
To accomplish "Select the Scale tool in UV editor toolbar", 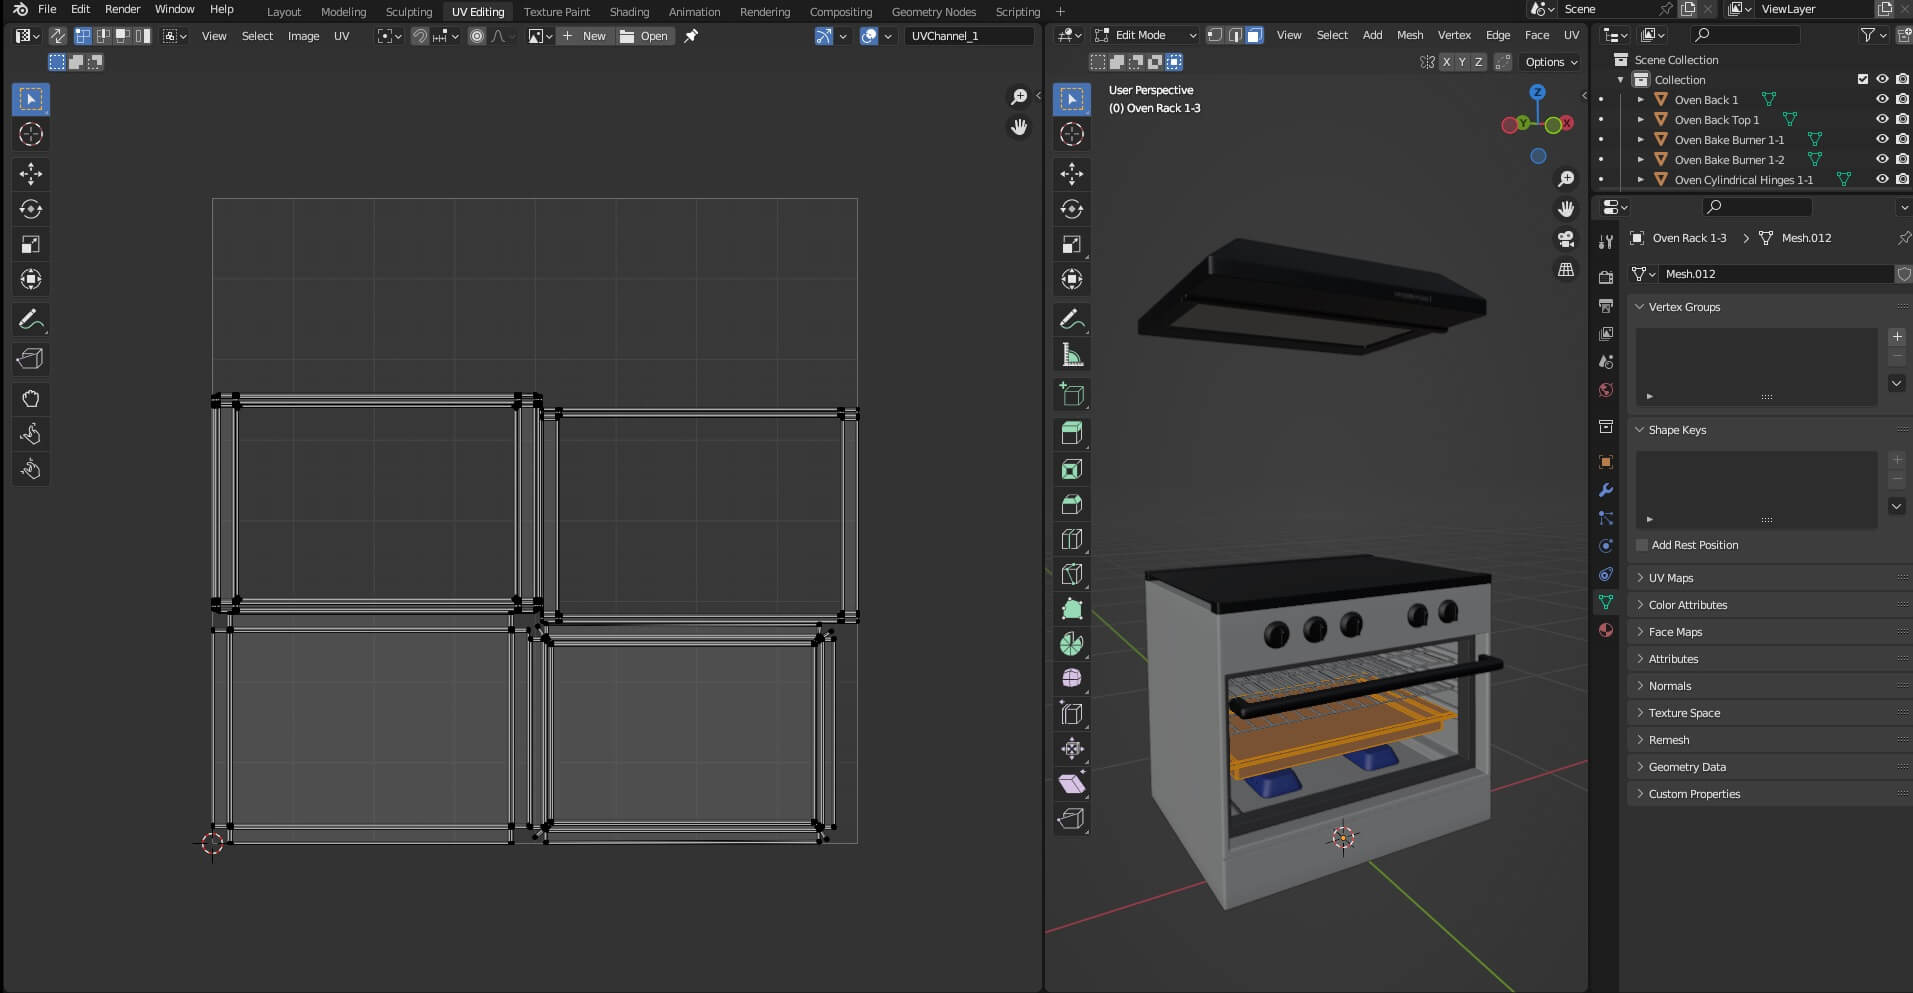I will click(x=31, y=244).
